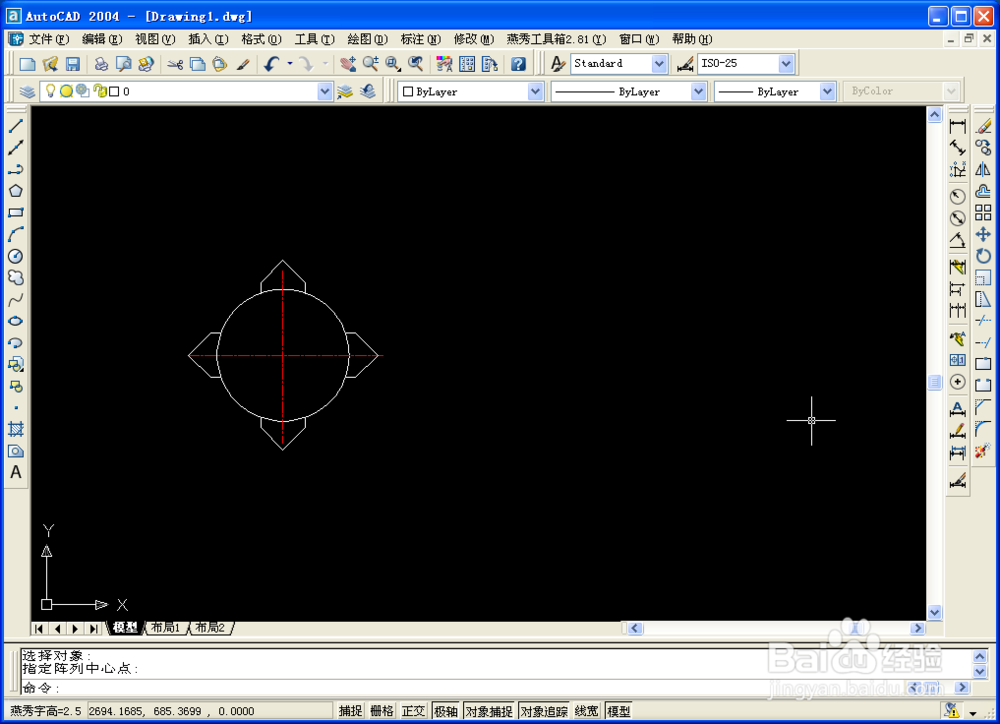Toggle layer 0 lightbulb on/off
Image resolution: width=1000 pixels, height=724 pixels.
coord(50,91)
